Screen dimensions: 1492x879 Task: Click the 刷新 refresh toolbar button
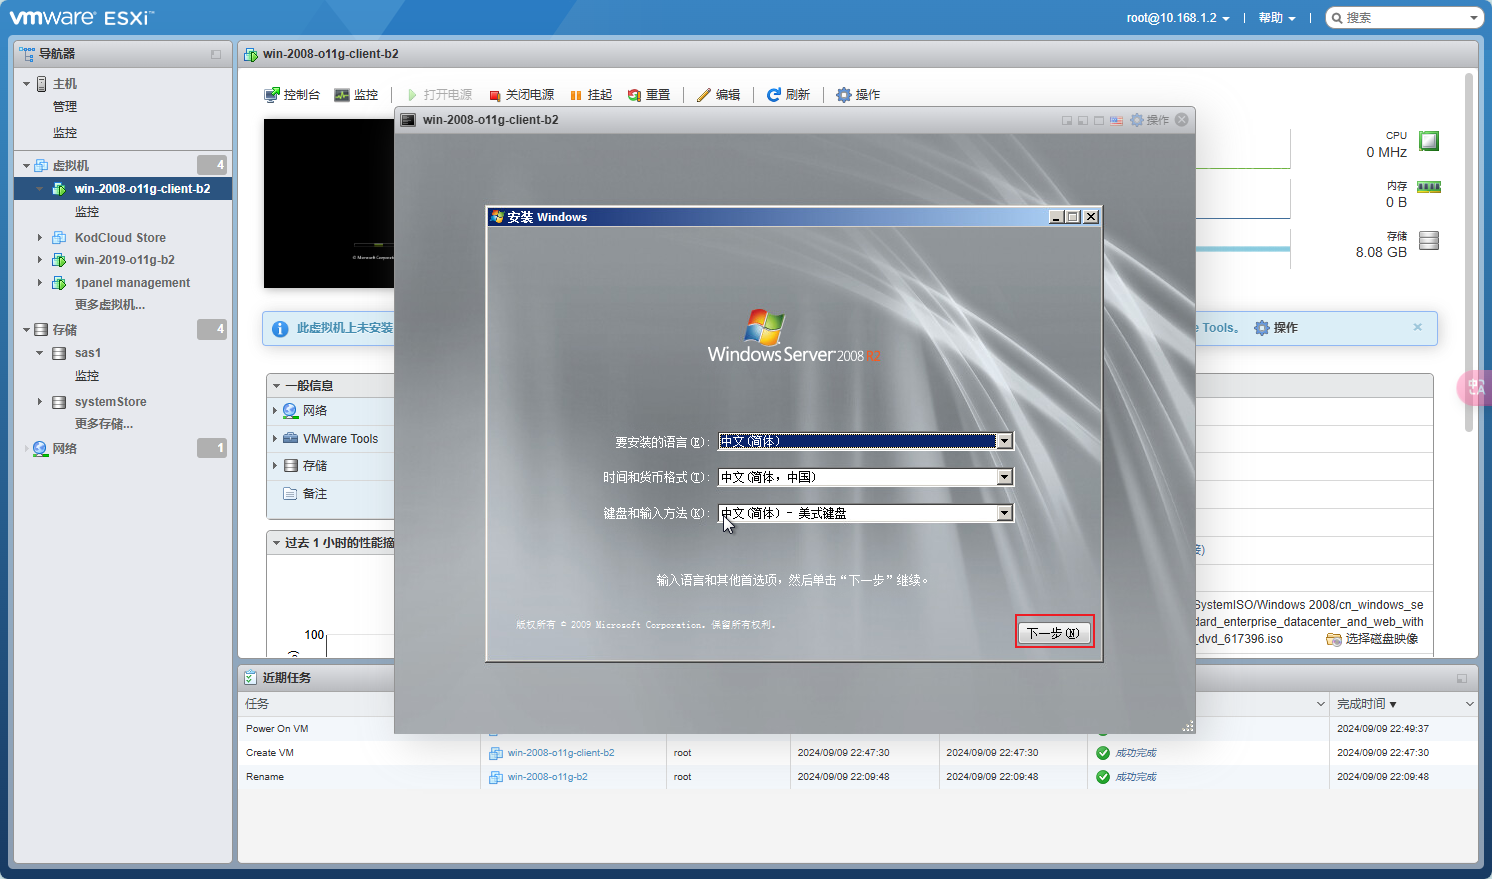(x=788, y=95)
